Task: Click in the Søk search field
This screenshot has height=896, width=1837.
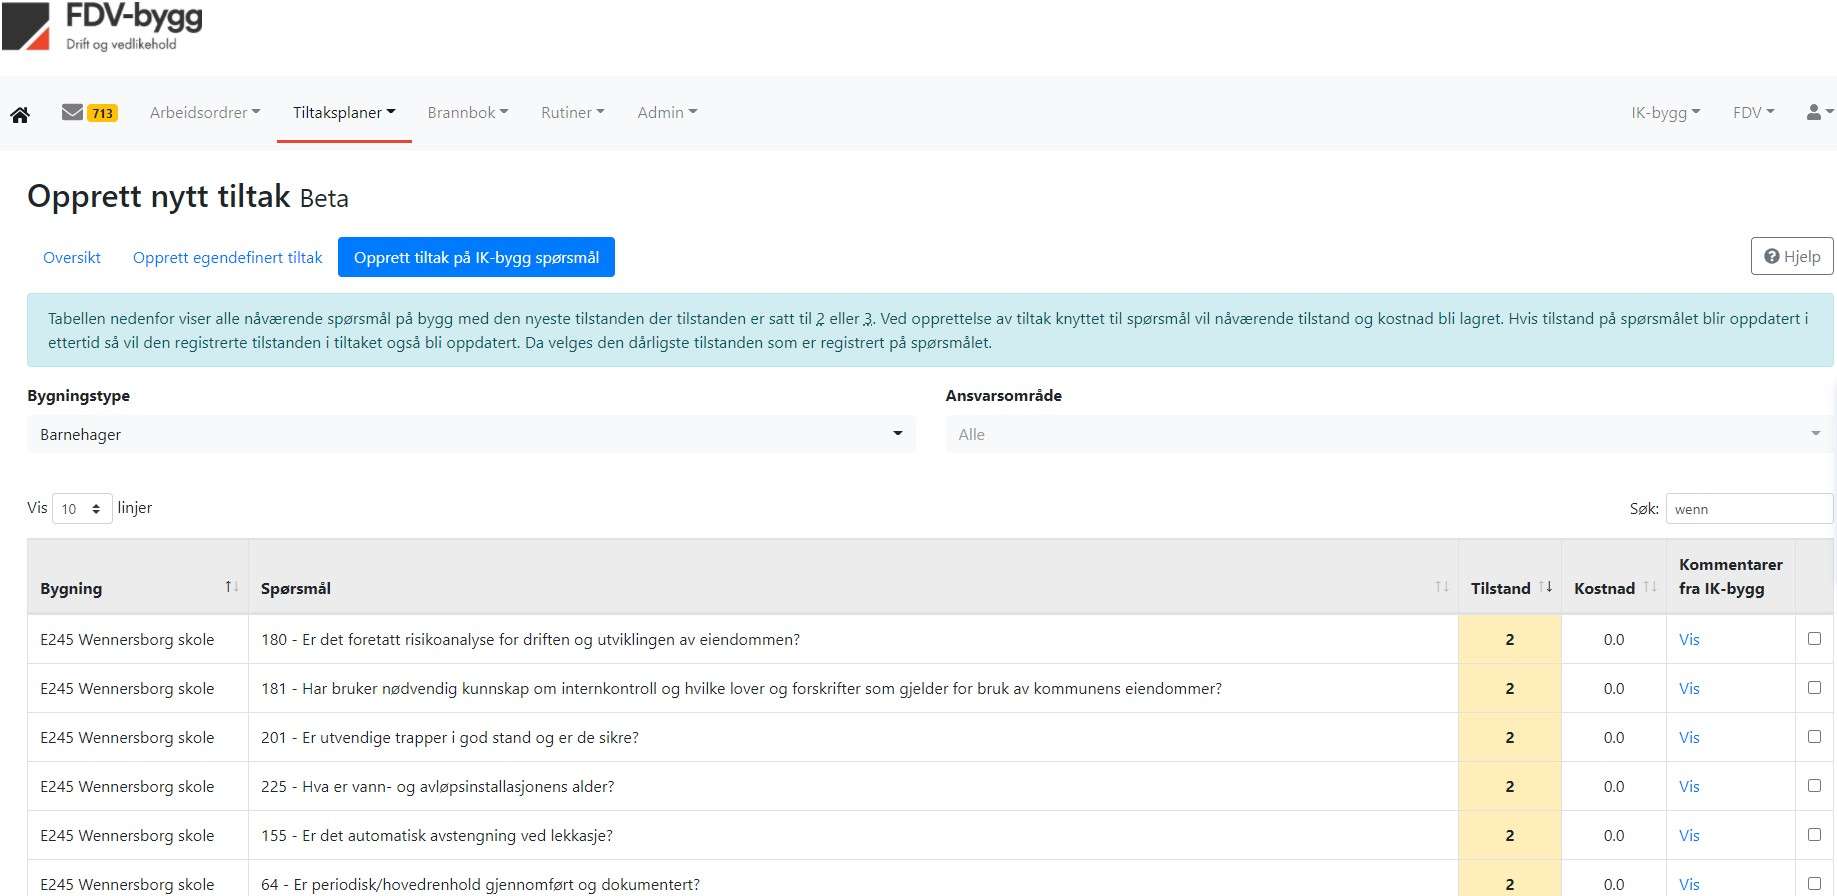Action: pyautogui.click(x=1747, y=509)
